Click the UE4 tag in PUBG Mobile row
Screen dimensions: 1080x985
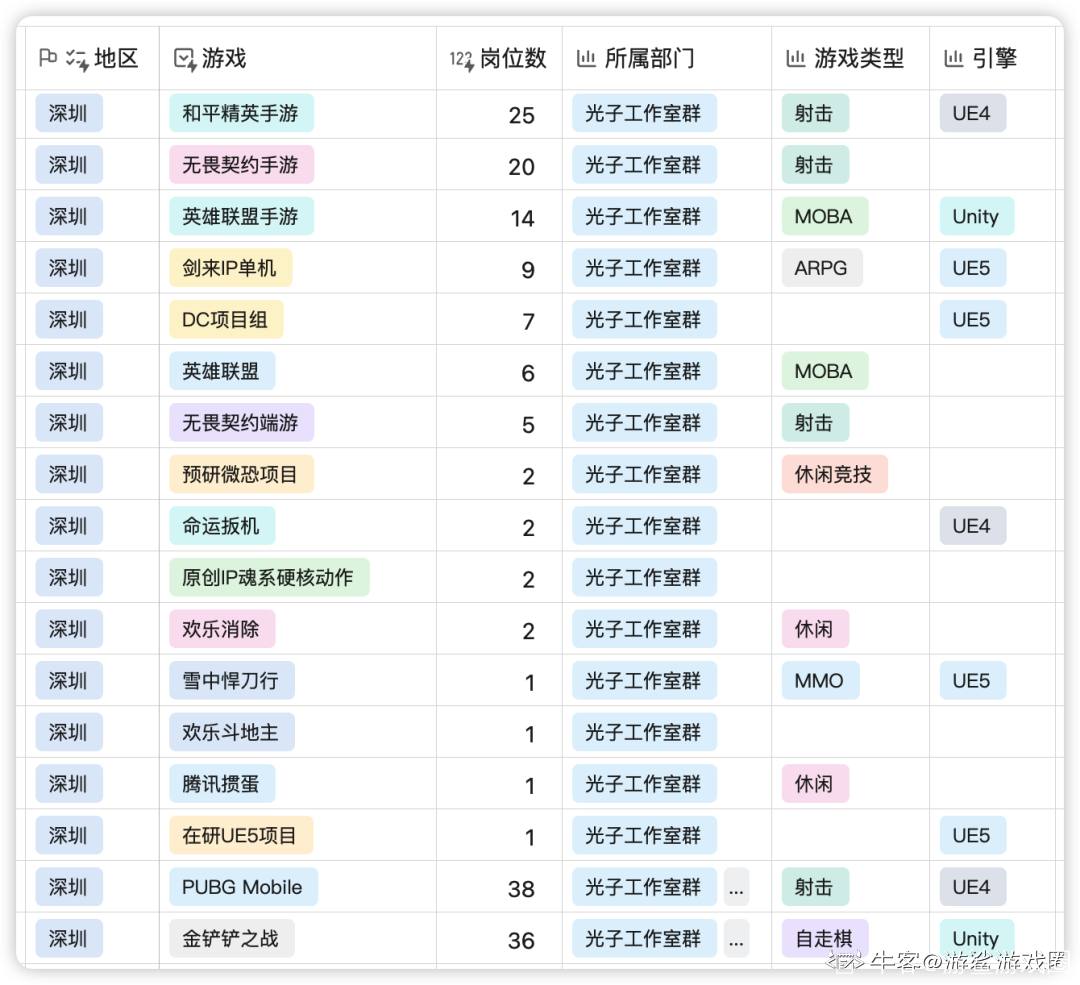973,887
